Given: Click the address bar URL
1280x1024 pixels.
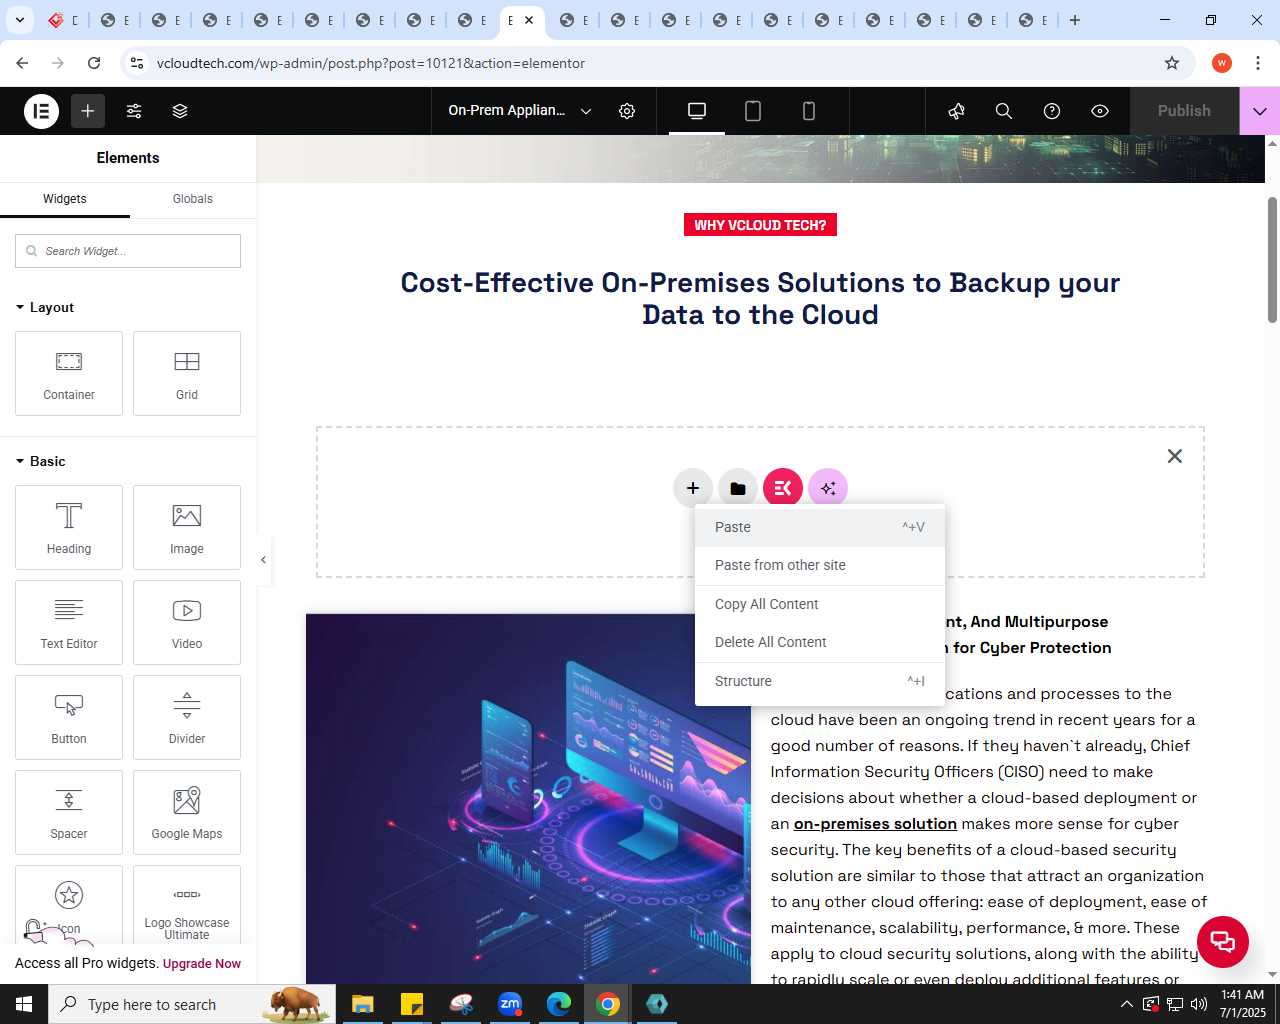Looking at the screenshot, I should 371,63.
